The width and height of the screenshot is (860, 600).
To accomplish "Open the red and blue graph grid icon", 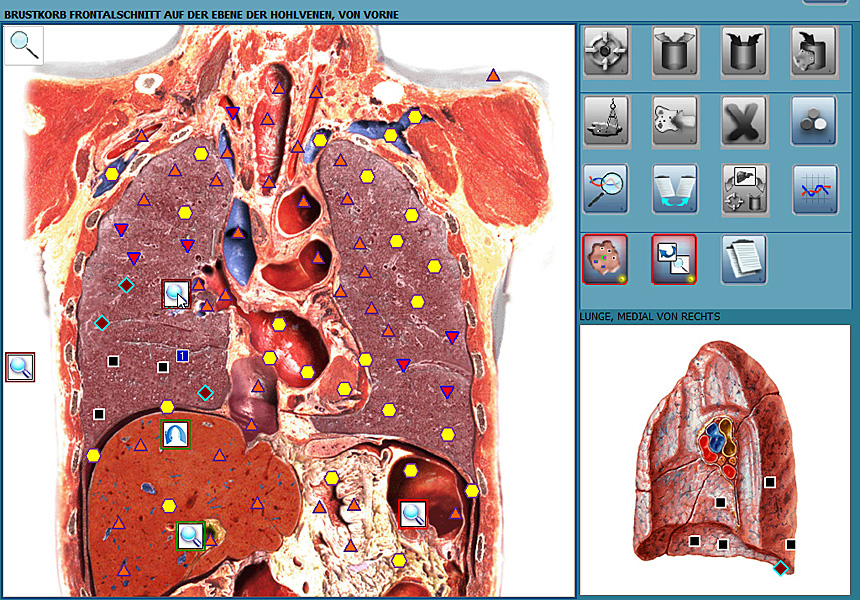I will [x=815, y=189].
